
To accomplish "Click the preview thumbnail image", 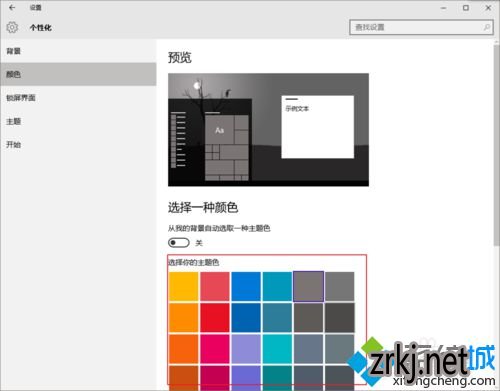I will 268,130.
